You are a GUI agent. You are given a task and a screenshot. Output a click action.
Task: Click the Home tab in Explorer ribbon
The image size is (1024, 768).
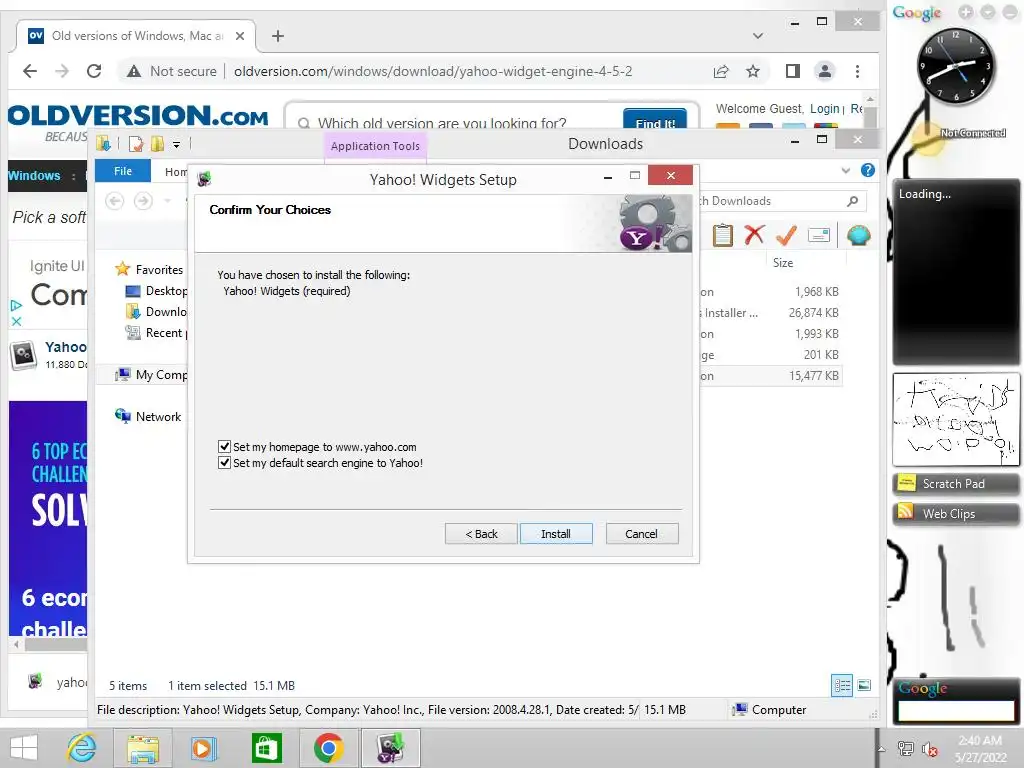click(x=175, y=172)
